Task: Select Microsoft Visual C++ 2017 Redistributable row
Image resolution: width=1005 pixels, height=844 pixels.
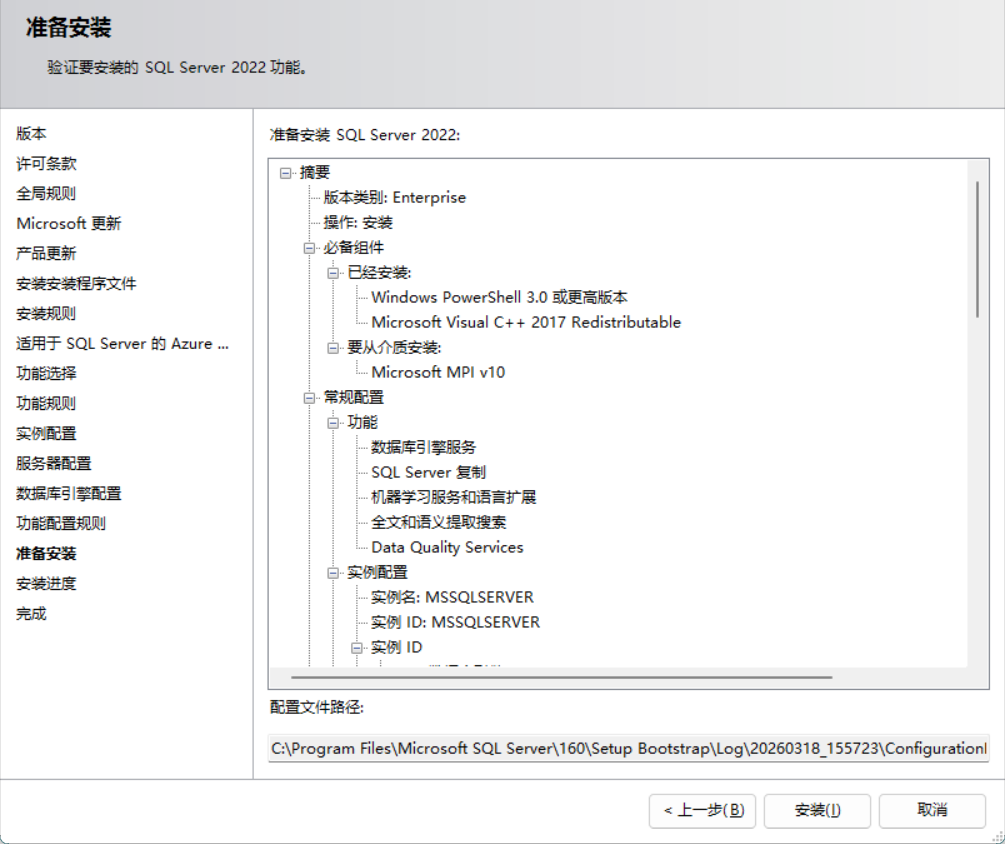Action: tap(526, 322)
